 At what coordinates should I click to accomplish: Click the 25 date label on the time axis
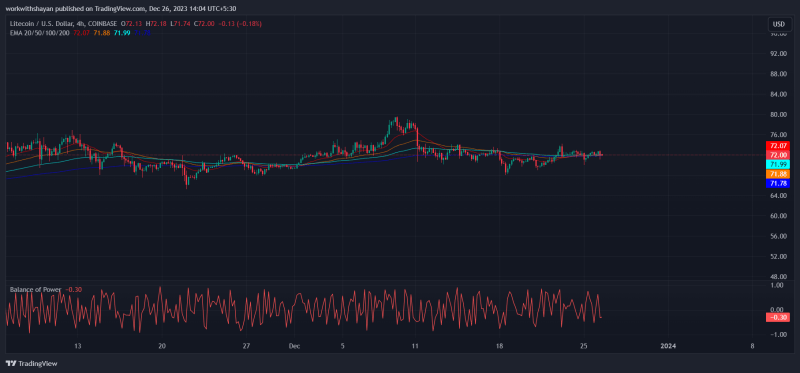click(x=584, y=346)
